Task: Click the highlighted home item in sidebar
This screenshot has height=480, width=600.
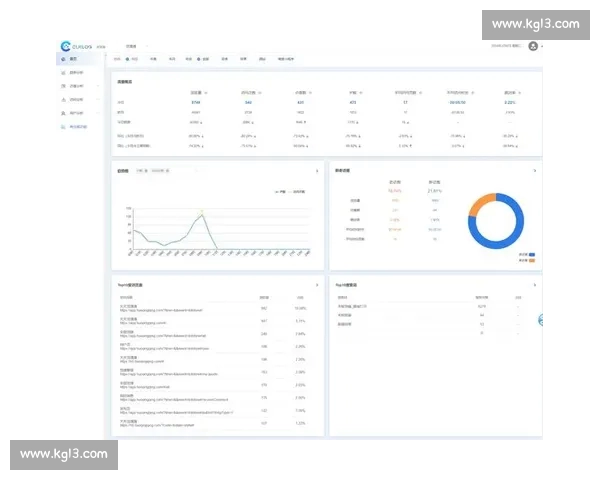Action: tap(78, 59)
